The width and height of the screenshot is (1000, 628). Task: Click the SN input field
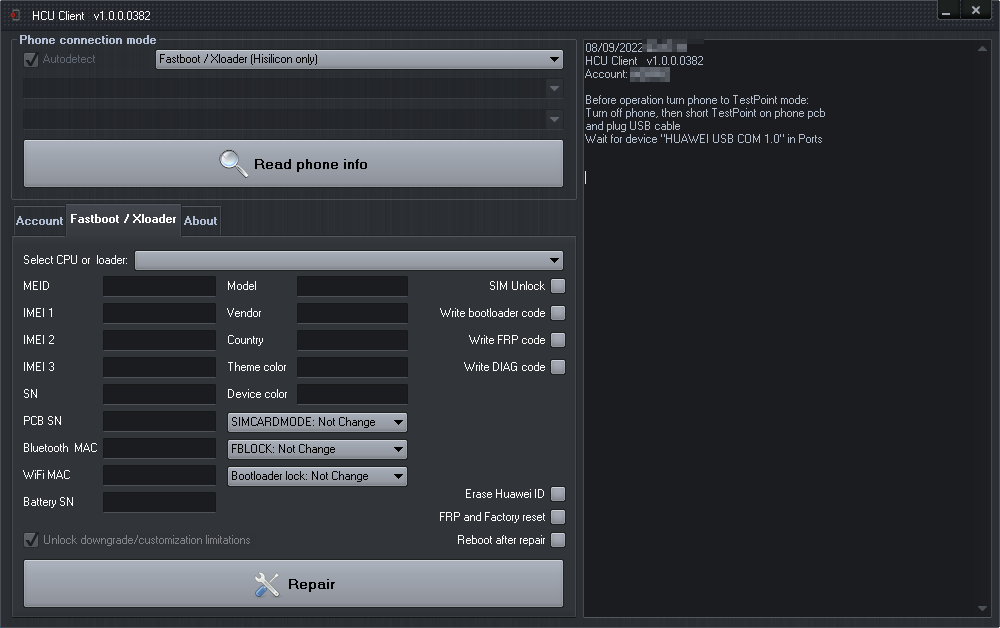click(x=159, y=394)
